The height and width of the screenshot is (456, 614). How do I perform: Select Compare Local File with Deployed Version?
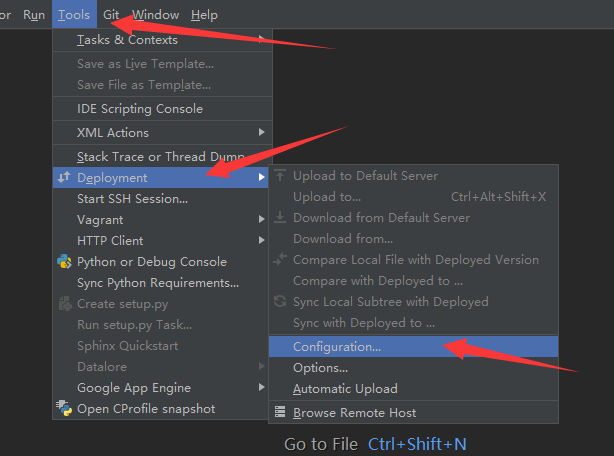click(x=414, y=260)
